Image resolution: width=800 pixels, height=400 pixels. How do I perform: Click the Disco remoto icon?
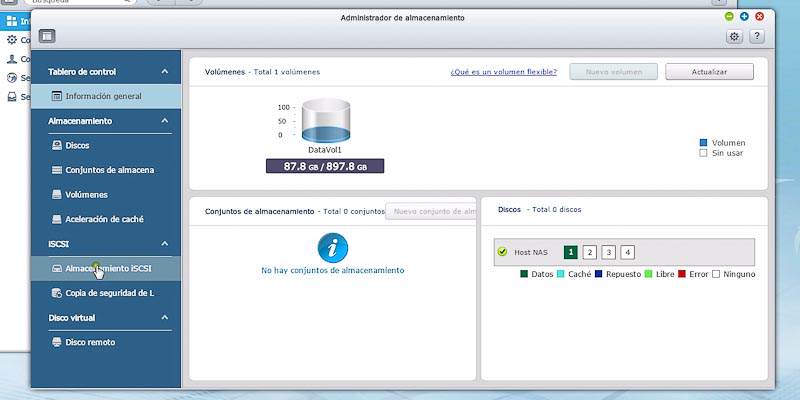click(57, 342)
